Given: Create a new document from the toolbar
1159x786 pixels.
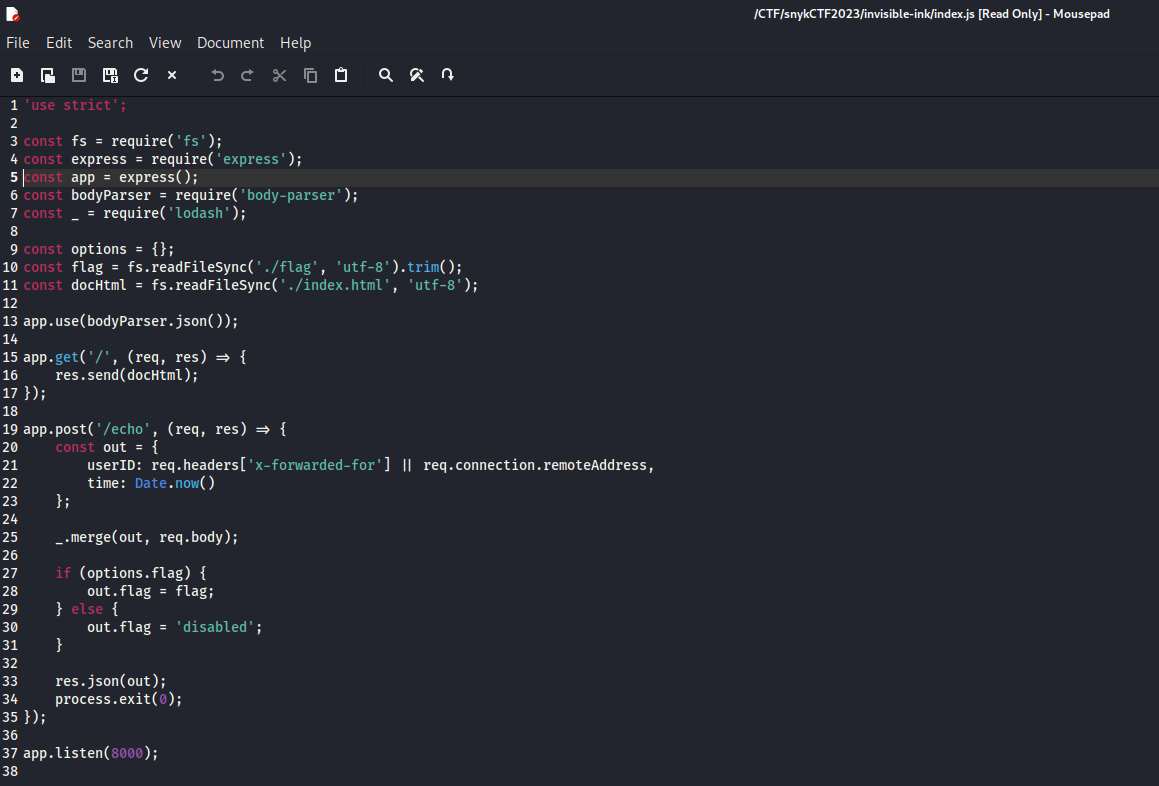Looking at the screenshot, I should (x=17, y=75).
